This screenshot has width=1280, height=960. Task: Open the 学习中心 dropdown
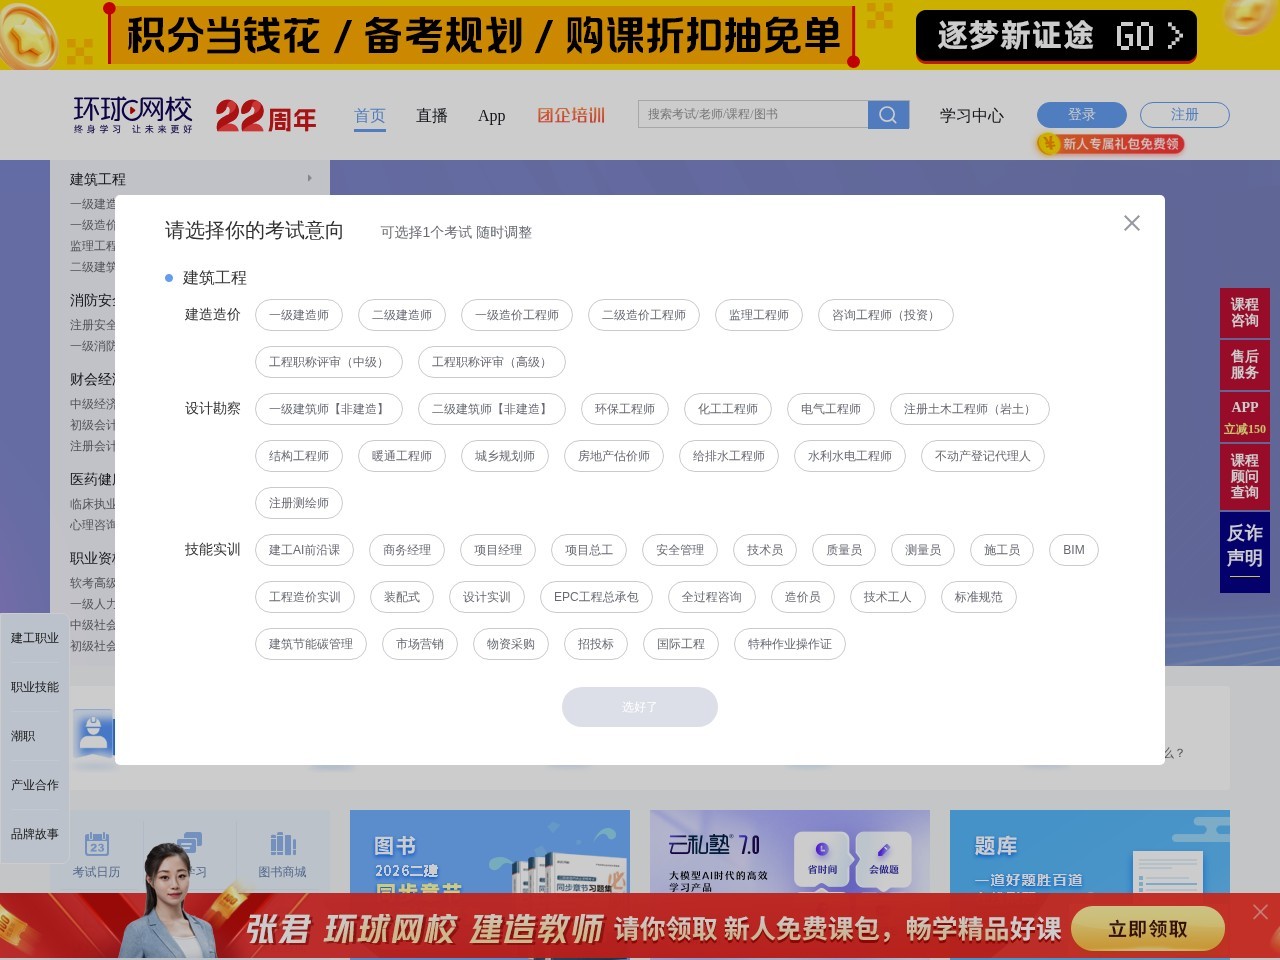pyautogui.click(x=970, y=116)
